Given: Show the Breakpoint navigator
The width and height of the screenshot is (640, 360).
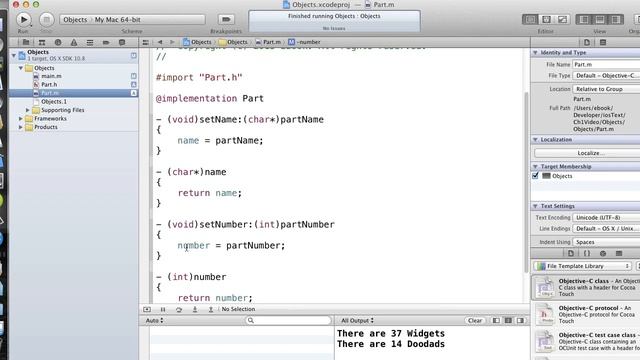Looking at the screenshot, I should coord(106,42).
